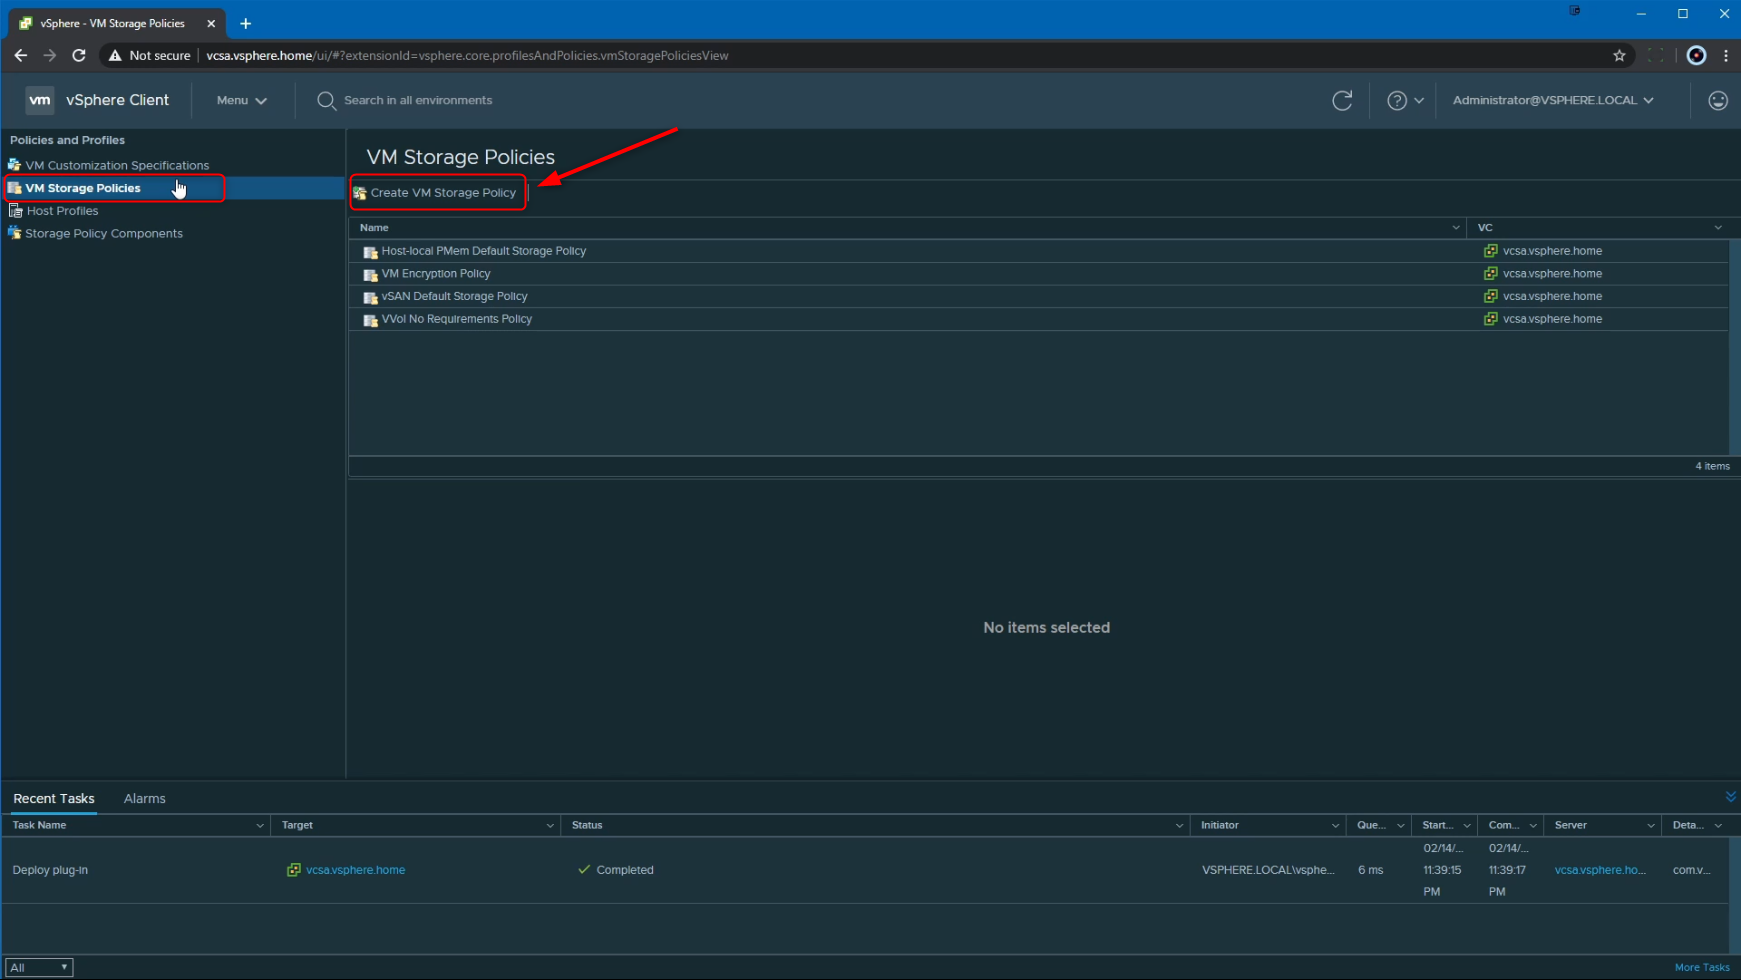Click Deploy plug-in task name
This screenshot has height=980, width=1741.
point(50,870)
